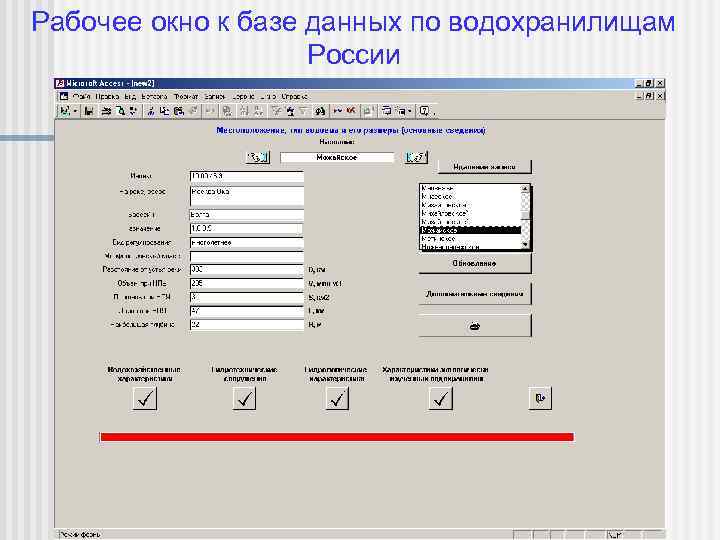Click checkmark under Характеристики экологически изученных

coord(440,398)
